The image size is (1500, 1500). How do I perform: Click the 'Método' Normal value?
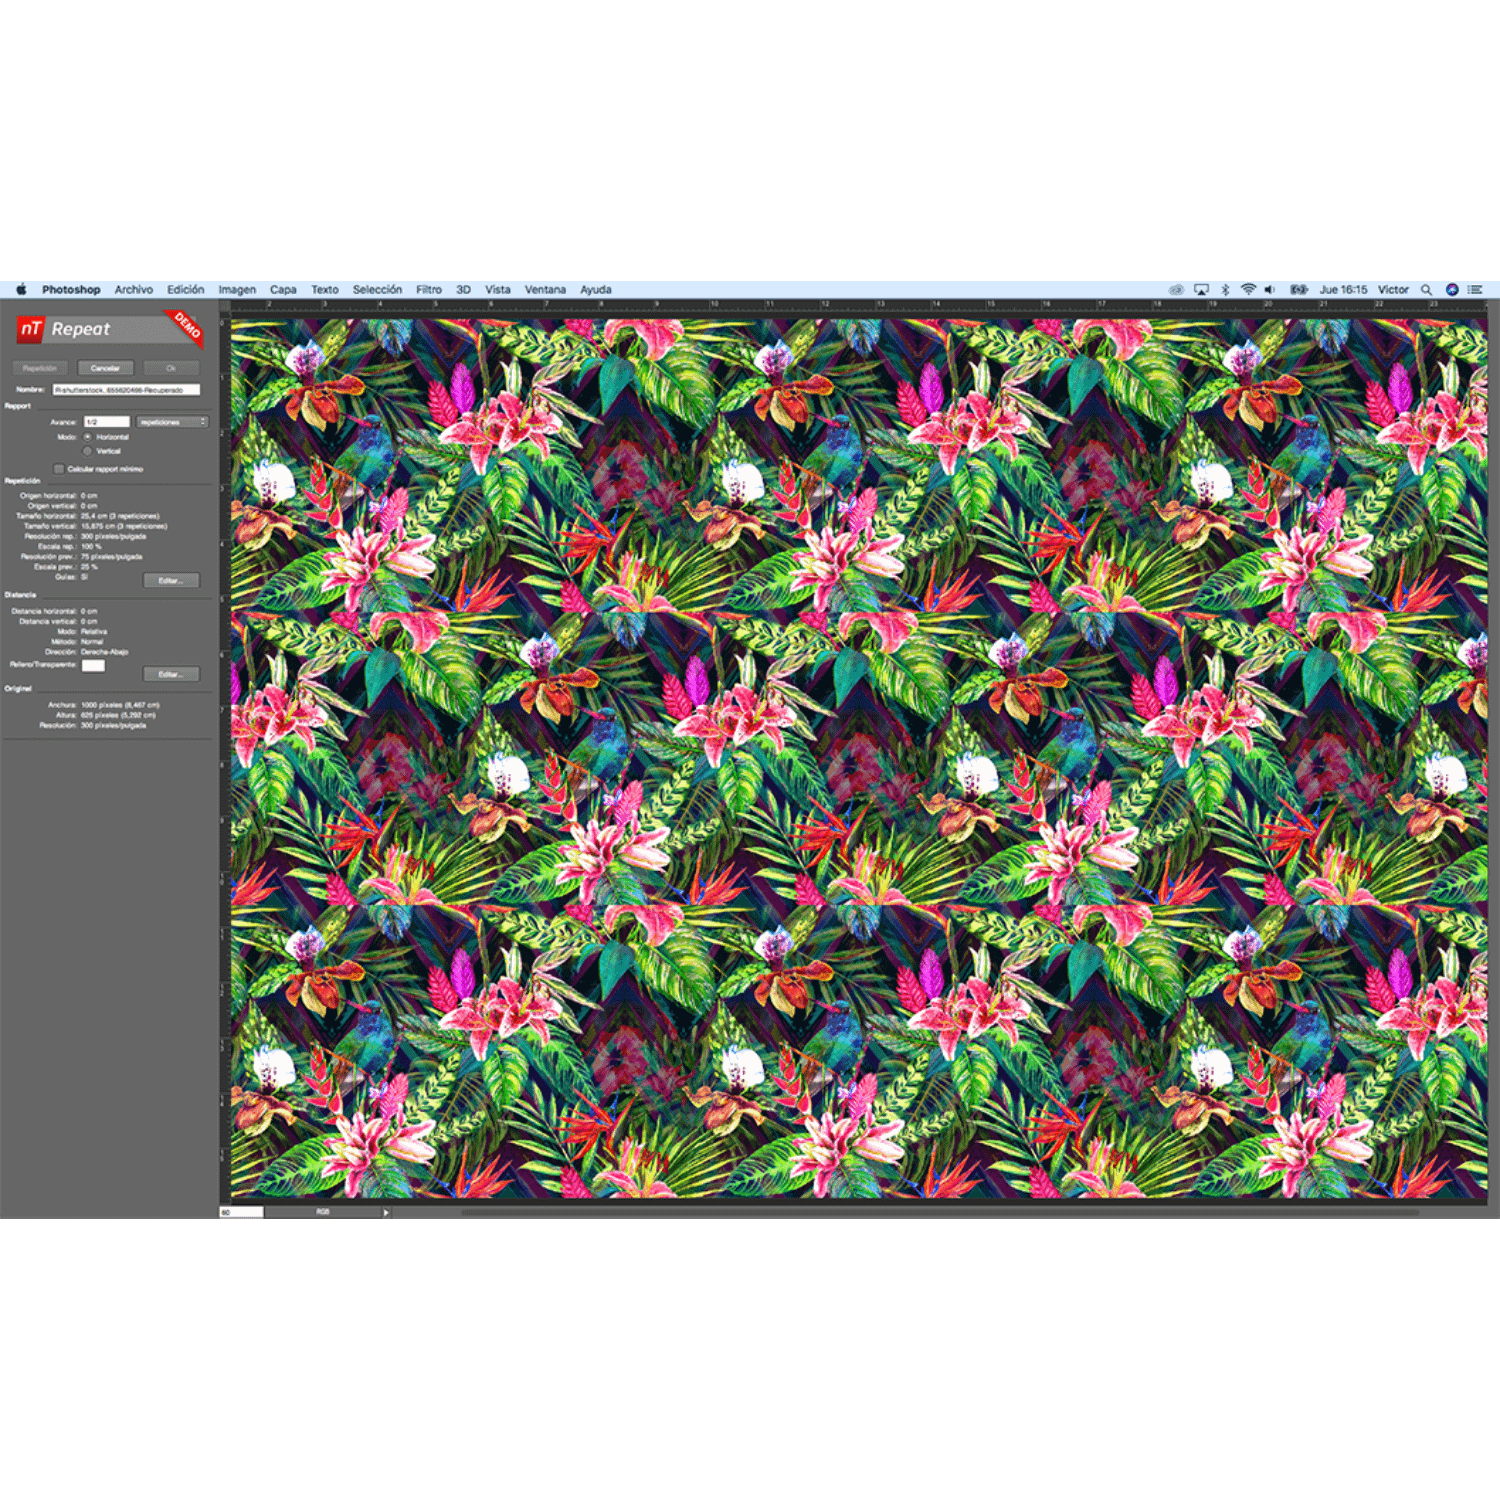92,642
